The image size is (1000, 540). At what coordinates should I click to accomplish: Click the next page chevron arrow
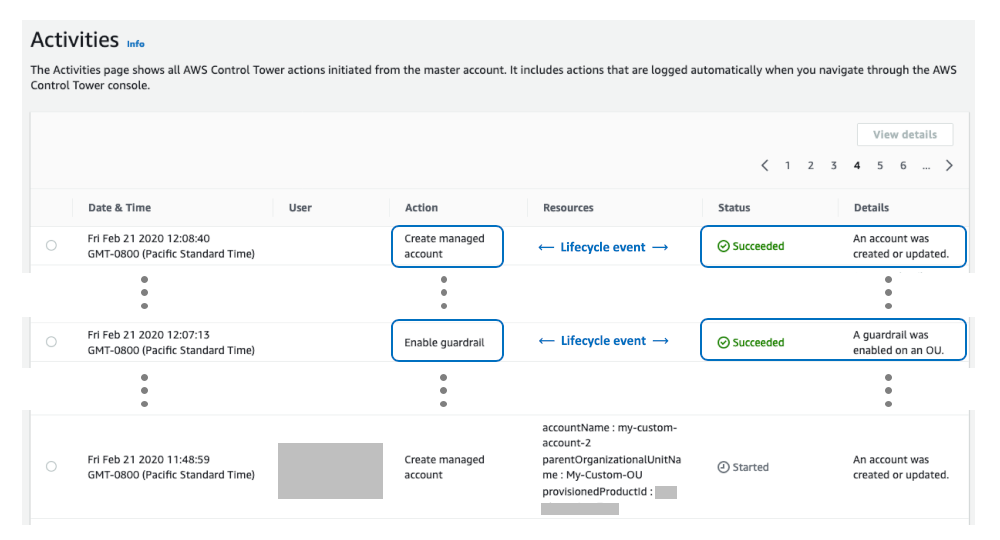point(949,166)
